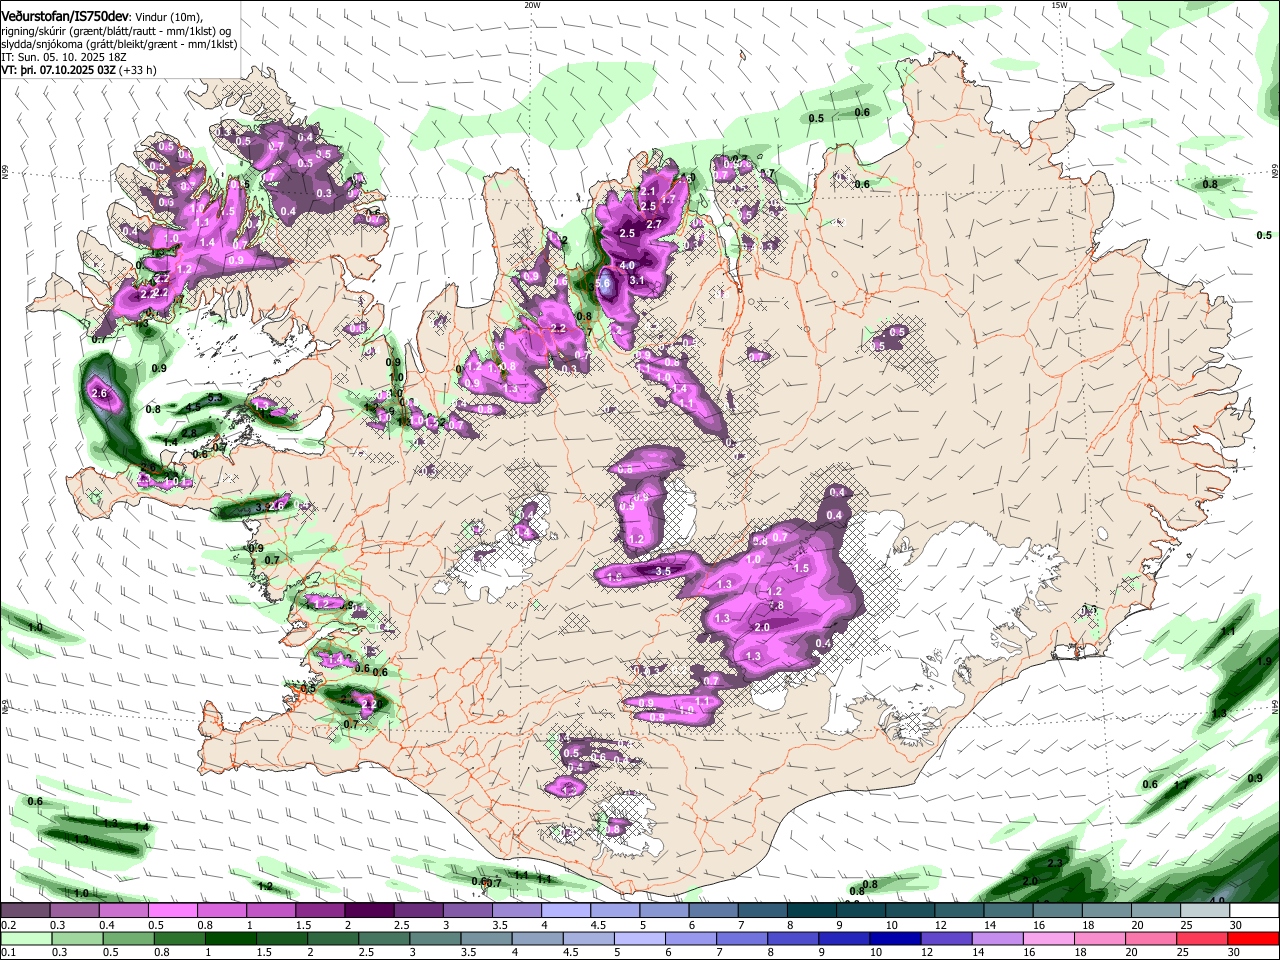Viewport: 1280px width, 960px height.
Task: Click the forecast offset text "(+33 h)"
Action: (x=137, y=71)
